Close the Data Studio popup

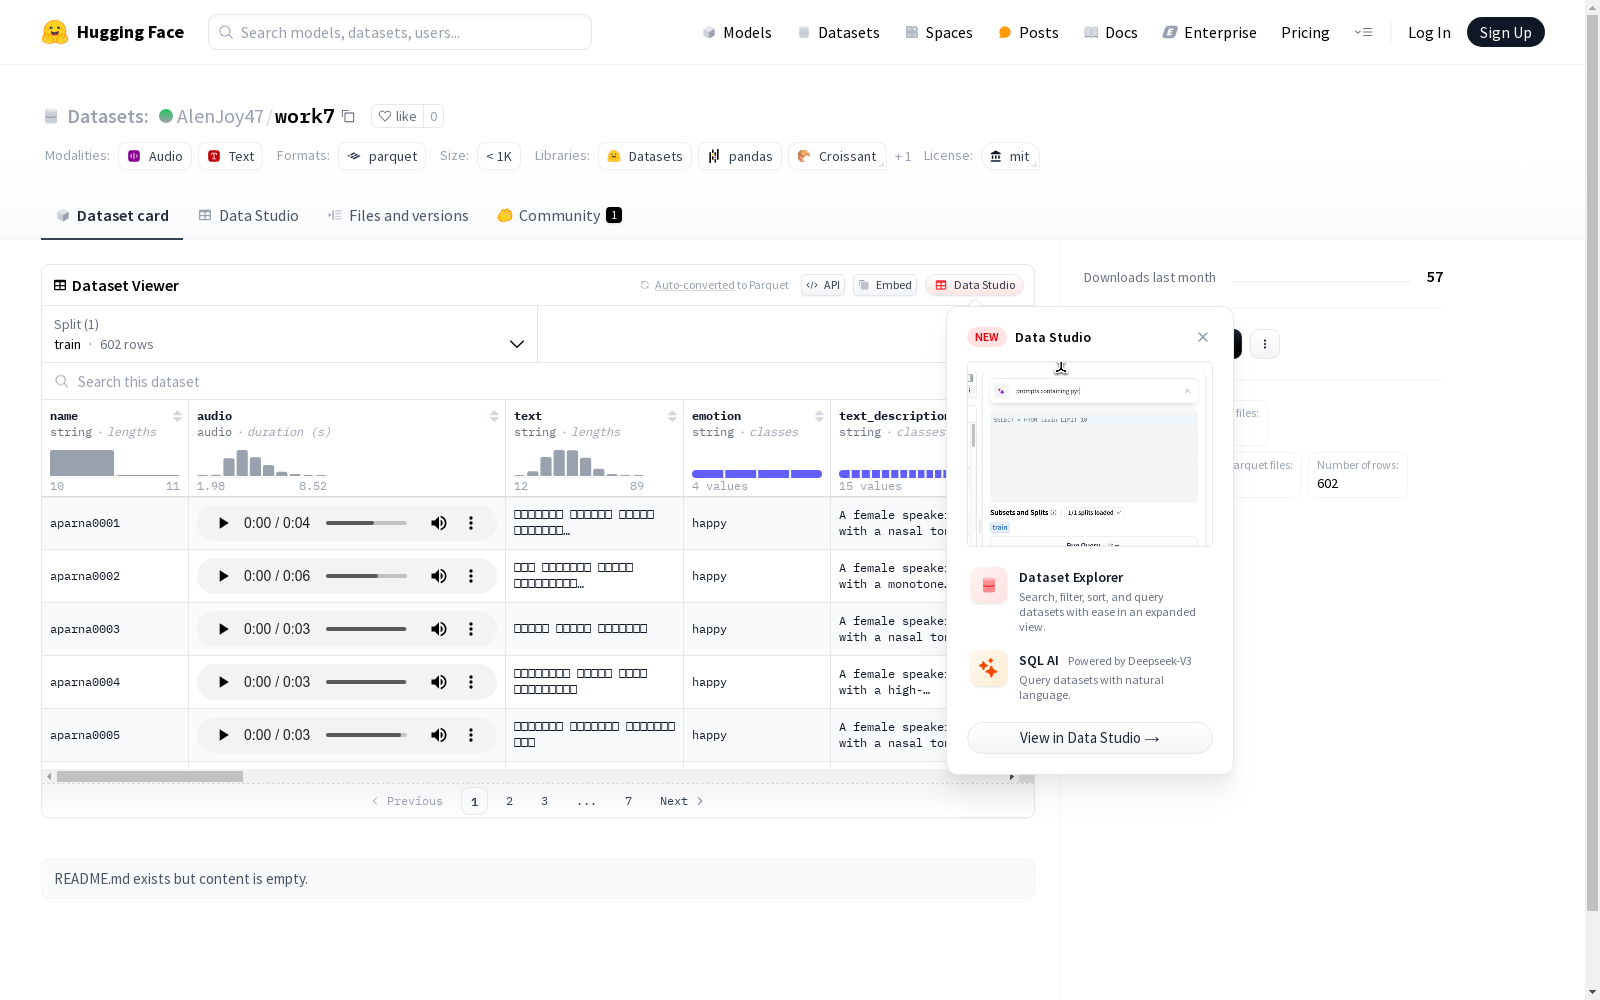(1203, 337)
